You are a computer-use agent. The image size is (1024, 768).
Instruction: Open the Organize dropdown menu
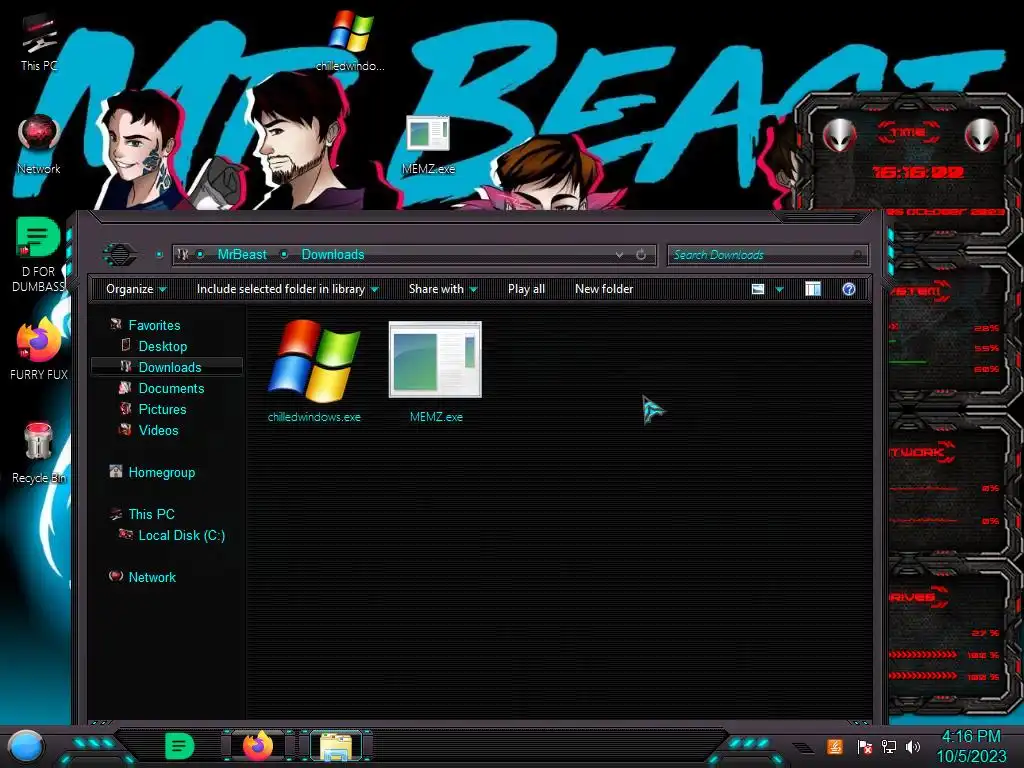(136, 289)
